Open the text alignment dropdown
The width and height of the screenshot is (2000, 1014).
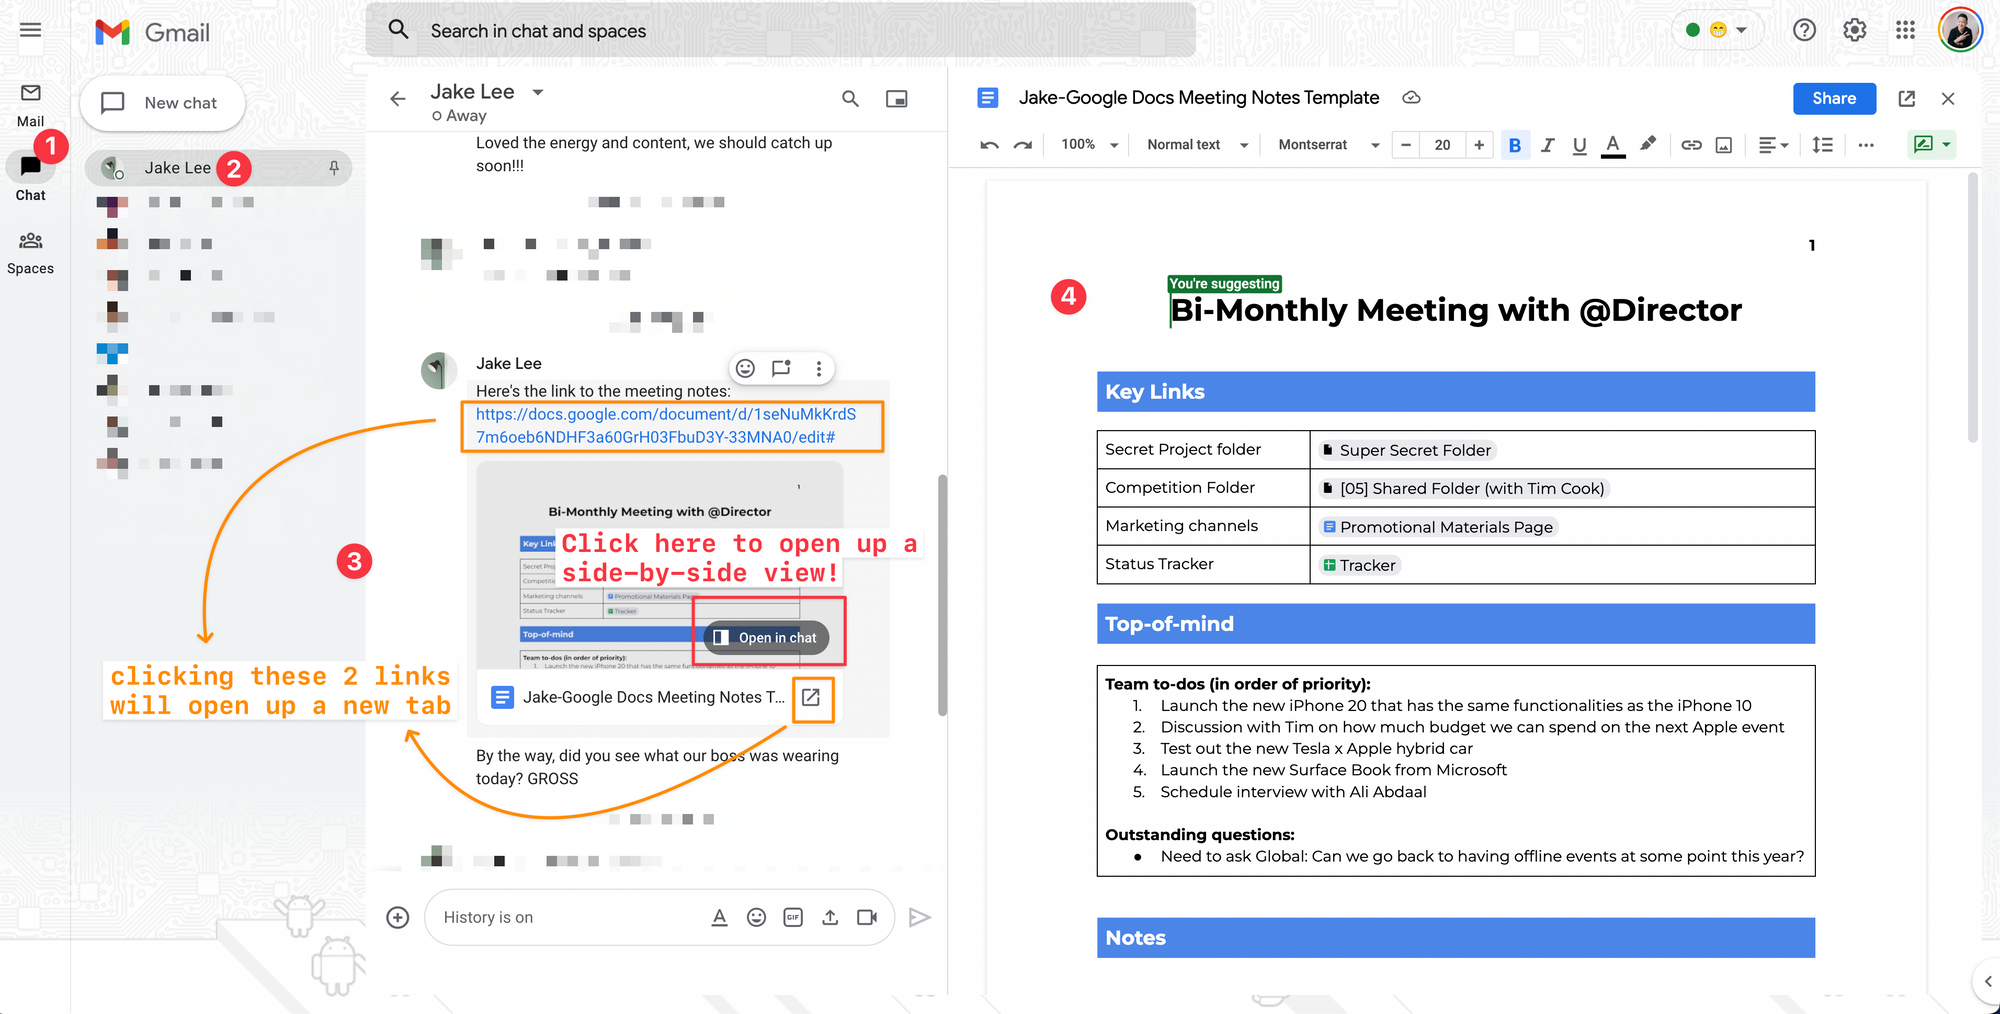coord(1773,145)
